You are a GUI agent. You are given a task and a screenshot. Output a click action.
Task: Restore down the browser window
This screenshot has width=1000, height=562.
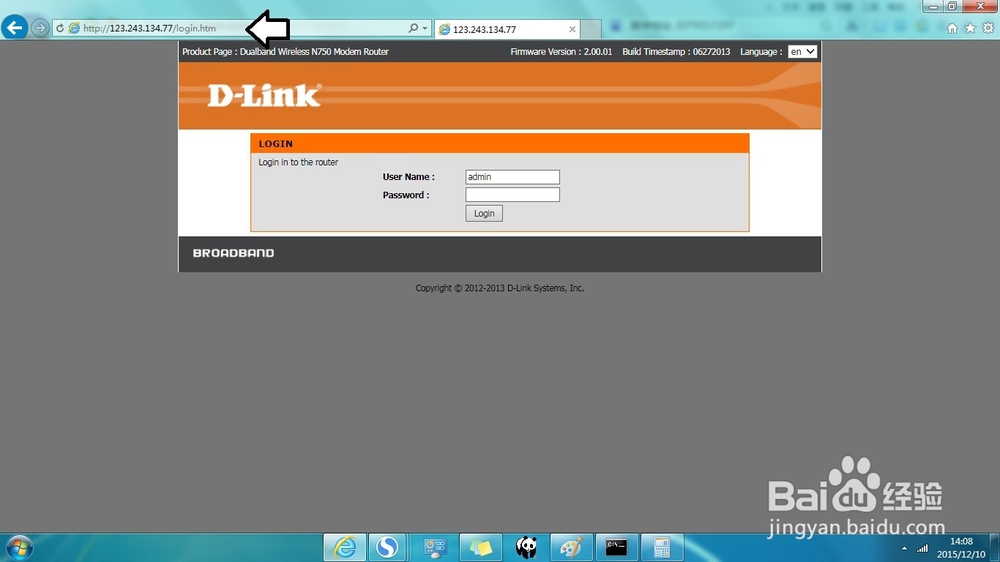click(952, 6)
